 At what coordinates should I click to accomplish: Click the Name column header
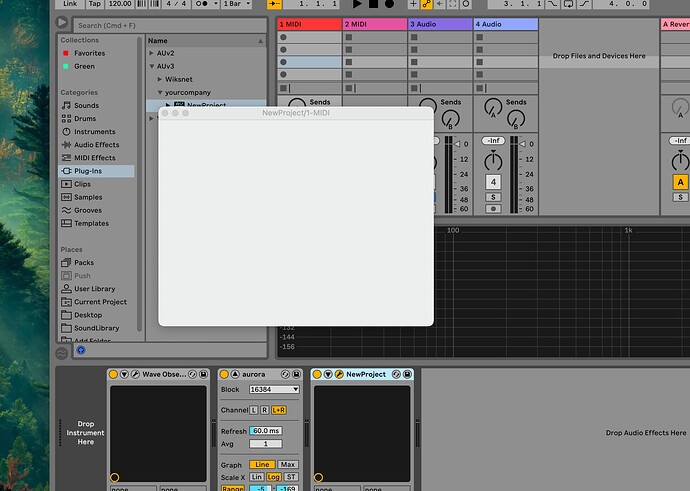[206, 40]
